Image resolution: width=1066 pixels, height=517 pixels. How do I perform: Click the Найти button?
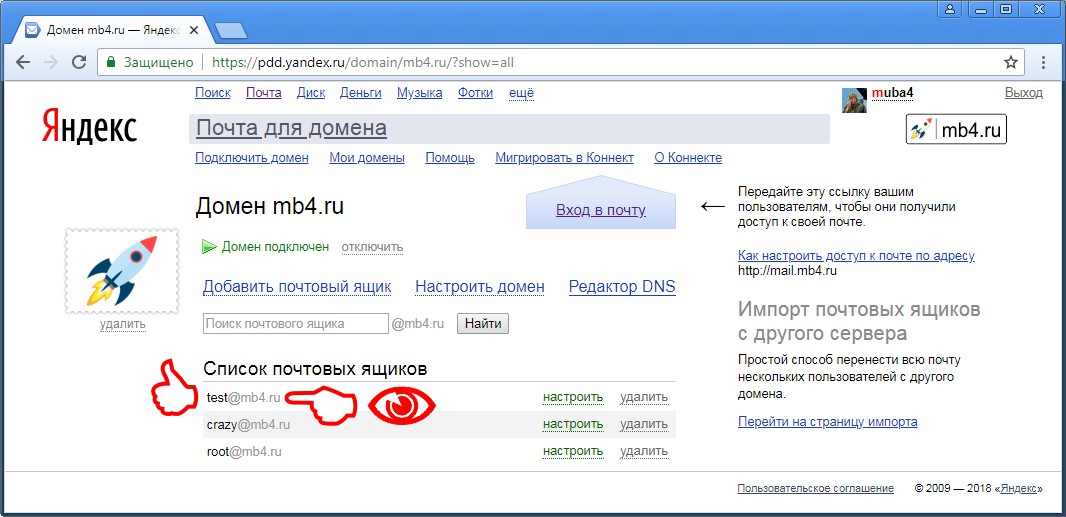[x=483, y=324]
